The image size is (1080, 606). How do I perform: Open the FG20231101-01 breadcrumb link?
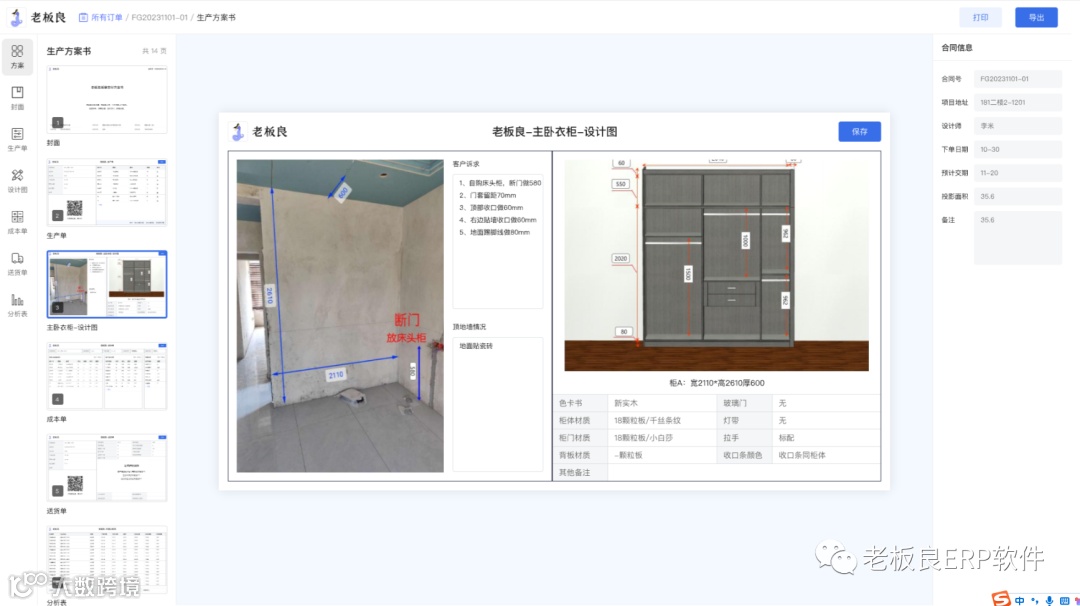tap(159, 17)
